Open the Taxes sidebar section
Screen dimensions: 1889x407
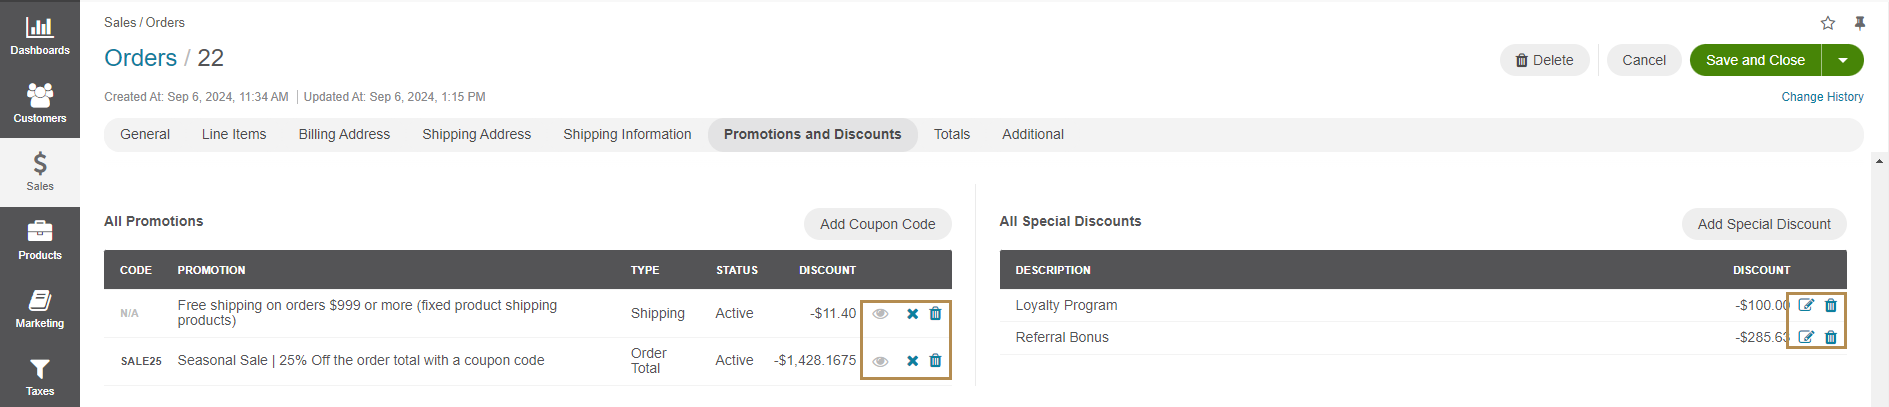[40, 377]
